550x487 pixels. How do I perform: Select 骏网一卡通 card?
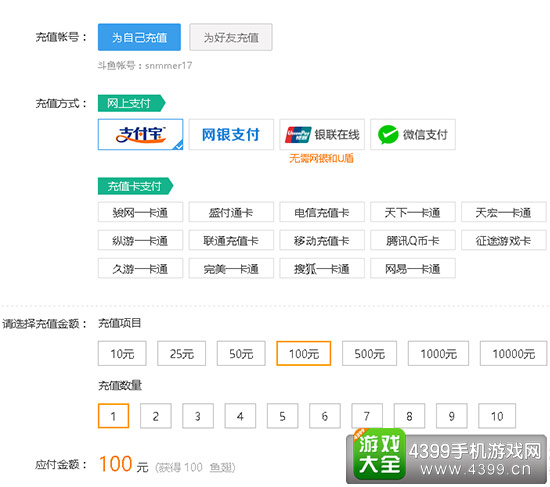pyautogui.click(x=140, y=212)
